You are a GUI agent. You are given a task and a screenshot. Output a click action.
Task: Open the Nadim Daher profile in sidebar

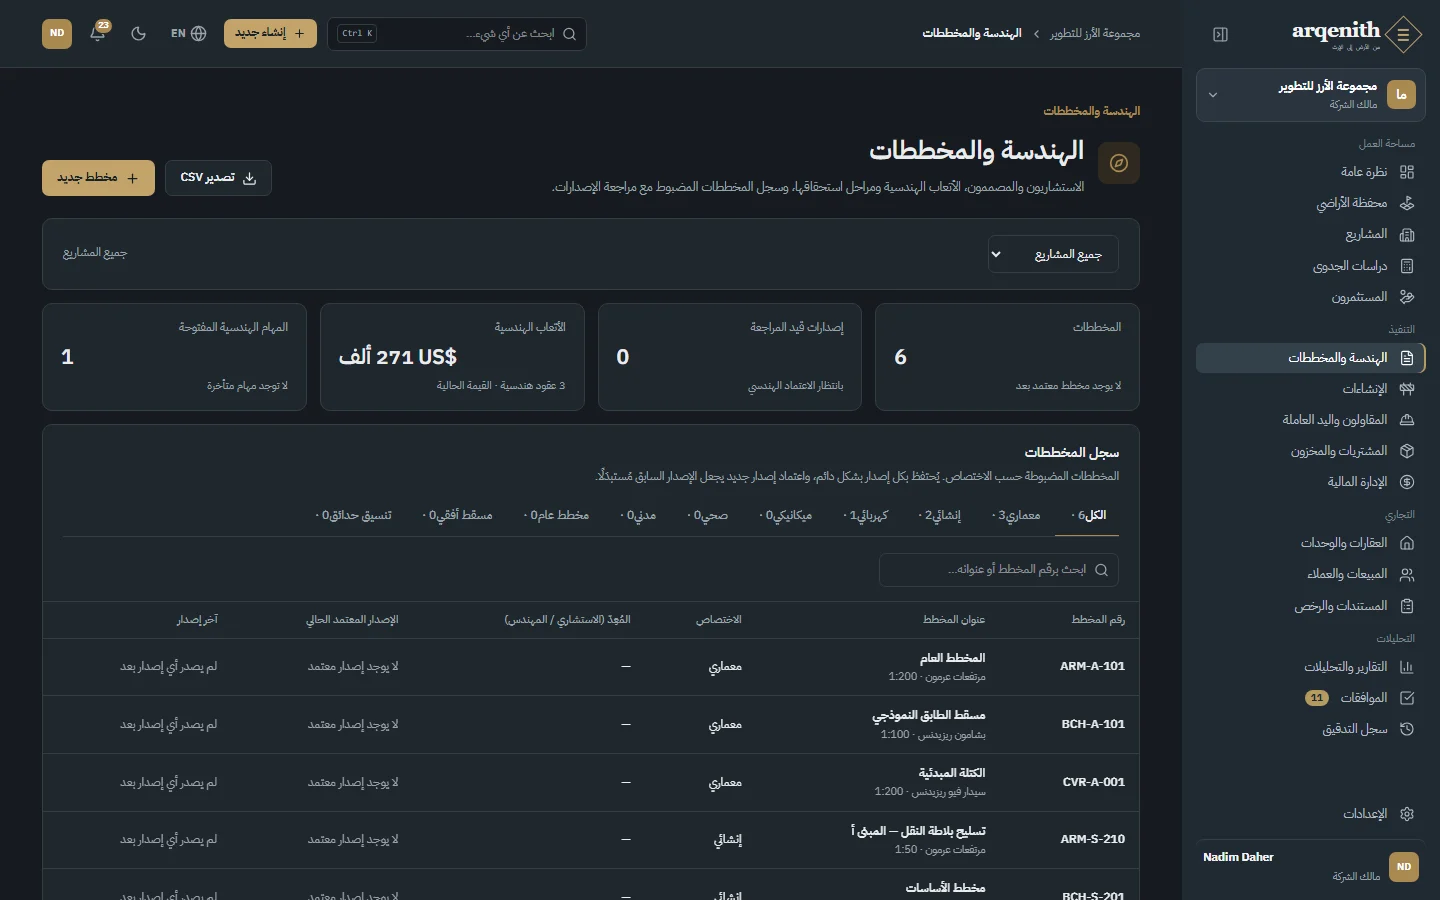[x=1310, y=866]
